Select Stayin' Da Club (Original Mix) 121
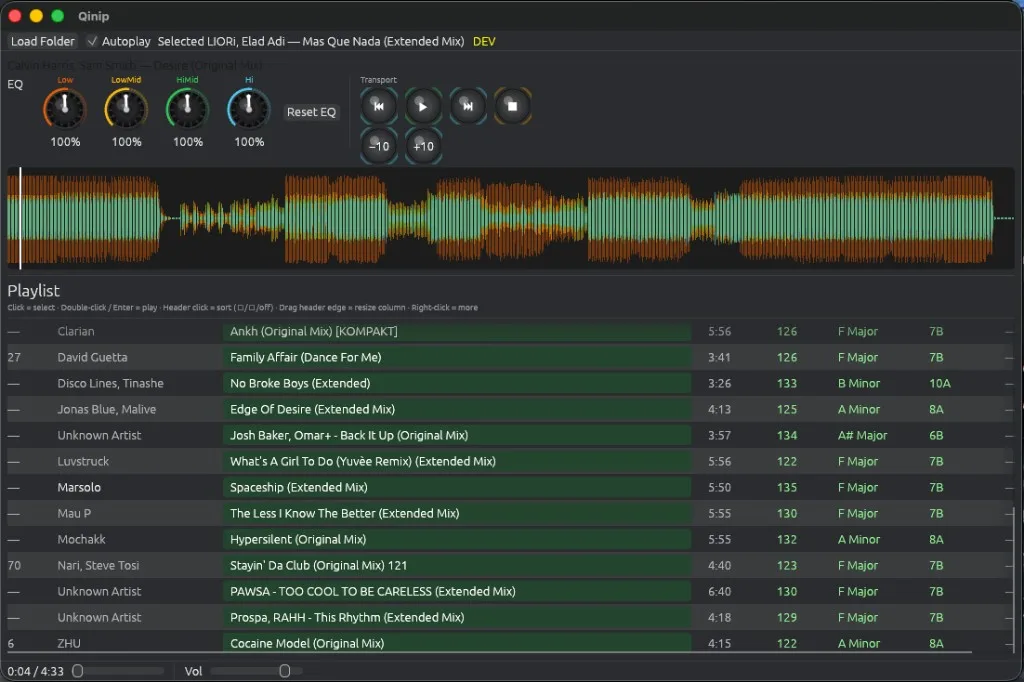 pyautogui.click(x=456, y=566)
